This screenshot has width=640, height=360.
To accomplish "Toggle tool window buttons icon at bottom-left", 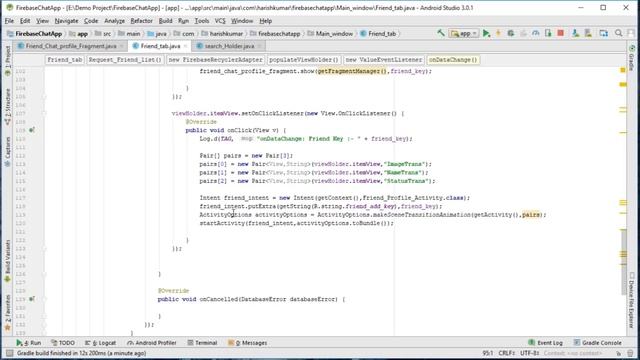I will click(x=9, y=353).
